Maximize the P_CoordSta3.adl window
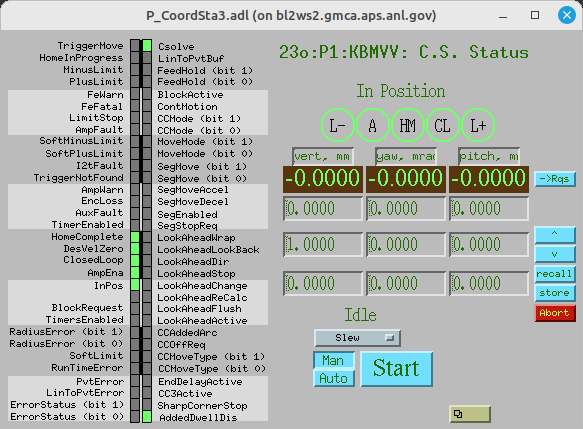This screenshot has width=583, height=429. 535,15
